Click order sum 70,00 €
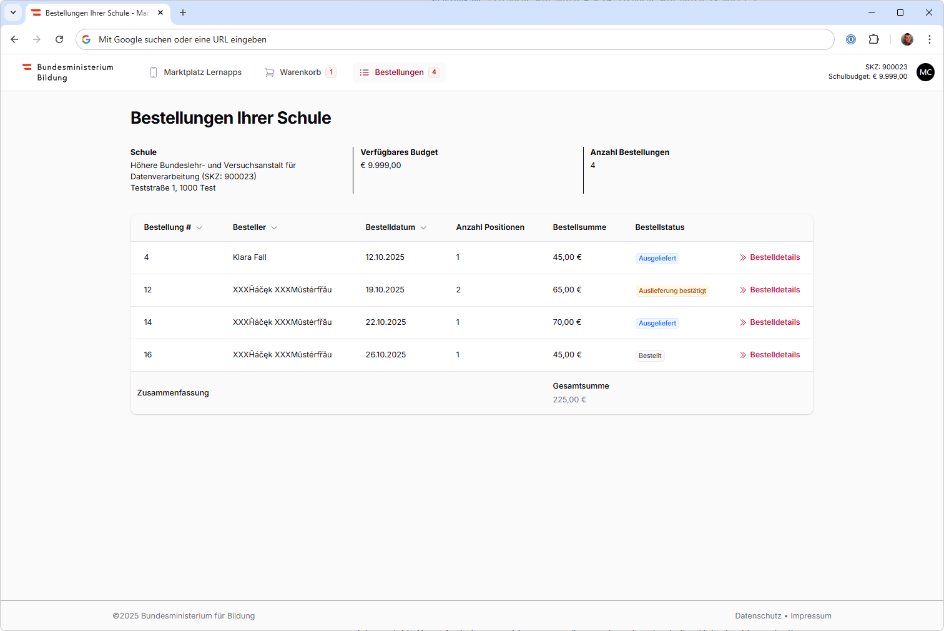This screenshot has height=631, width=944. coord(567,322)
